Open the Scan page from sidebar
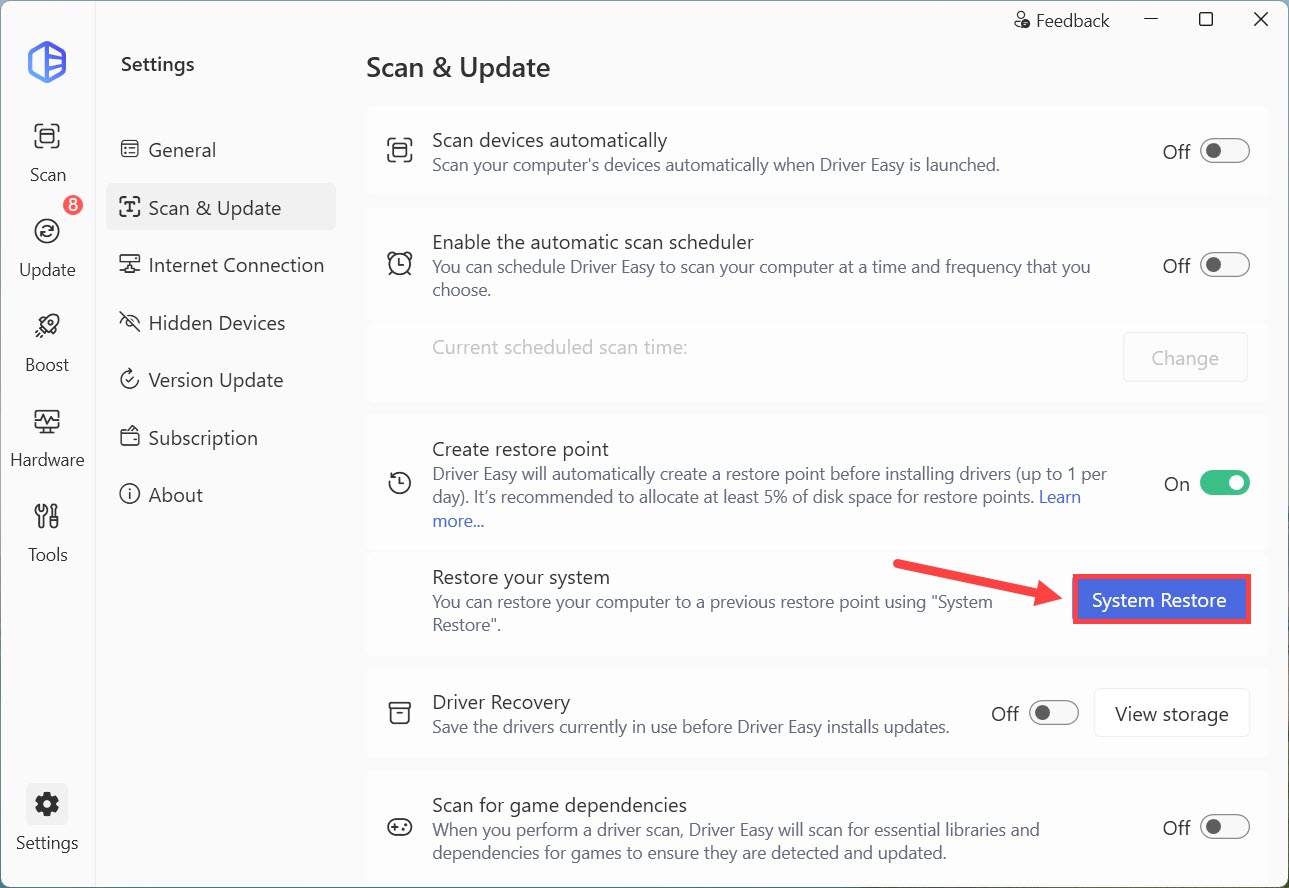1289x888 pixels. [x=47, y=152]
